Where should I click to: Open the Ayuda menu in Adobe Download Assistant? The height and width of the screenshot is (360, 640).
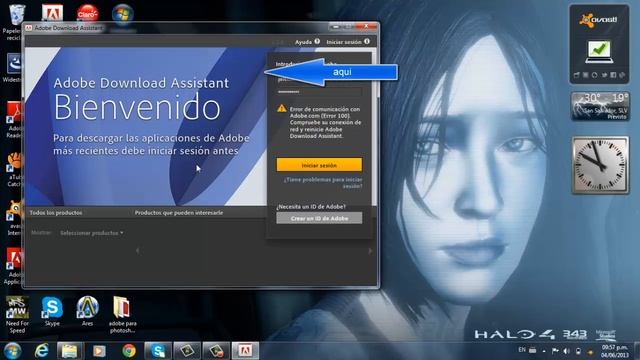(x=303, y=42)
